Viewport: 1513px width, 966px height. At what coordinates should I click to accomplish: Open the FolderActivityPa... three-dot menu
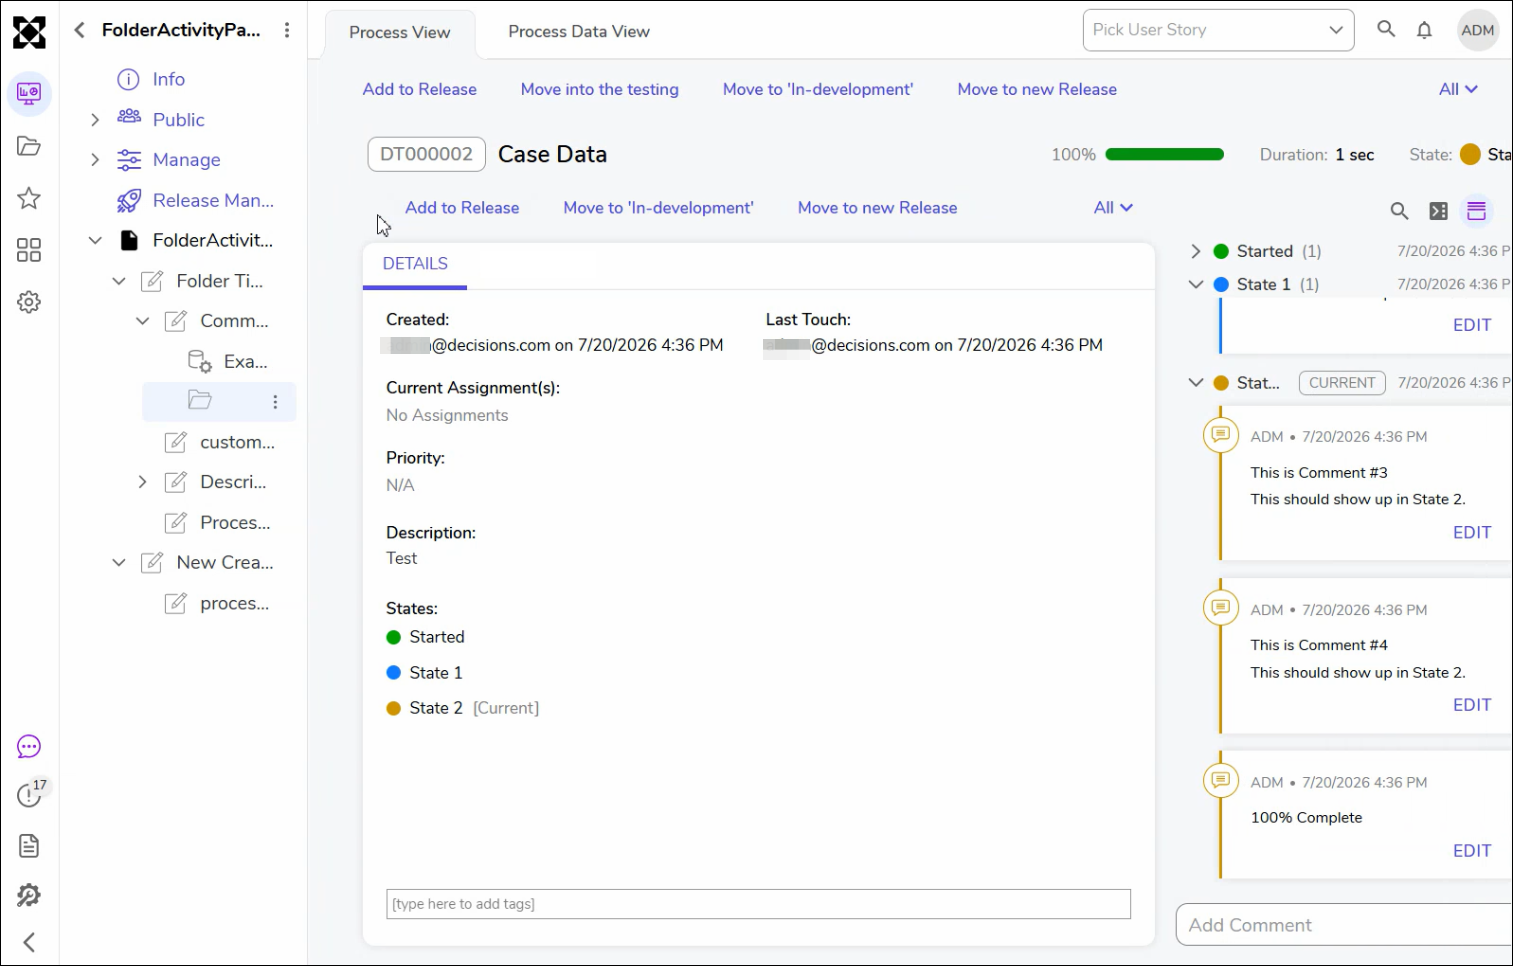287,30
